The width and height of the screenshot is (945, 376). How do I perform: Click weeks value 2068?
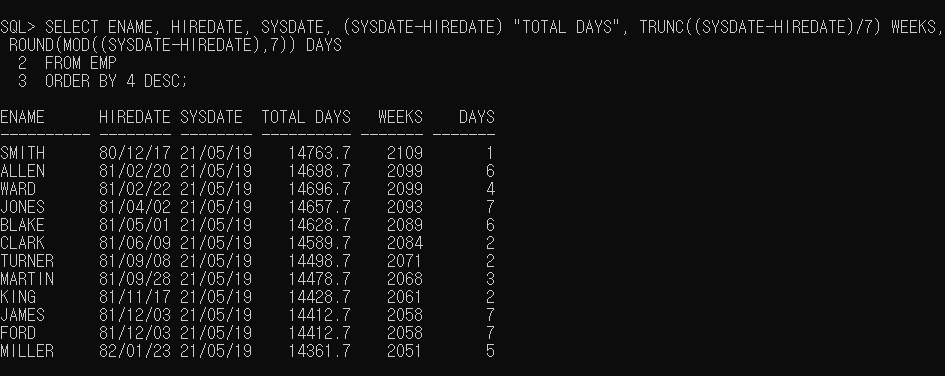coord(405,280)
